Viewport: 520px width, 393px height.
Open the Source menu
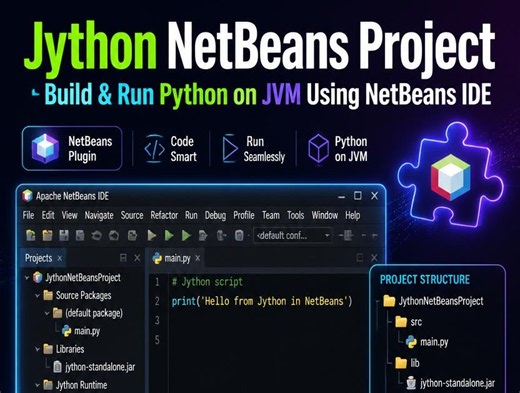tap(132, 215)
